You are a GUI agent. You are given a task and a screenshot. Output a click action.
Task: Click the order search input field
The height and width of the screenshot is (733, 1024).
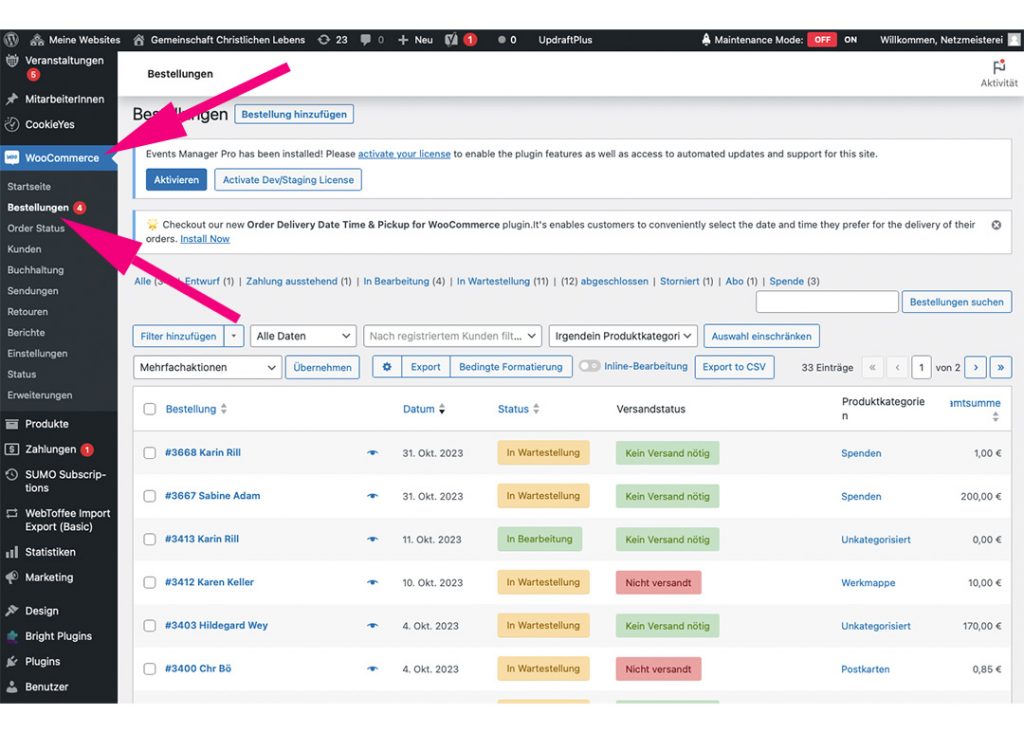pyautogui.click(x=826, y=302)
